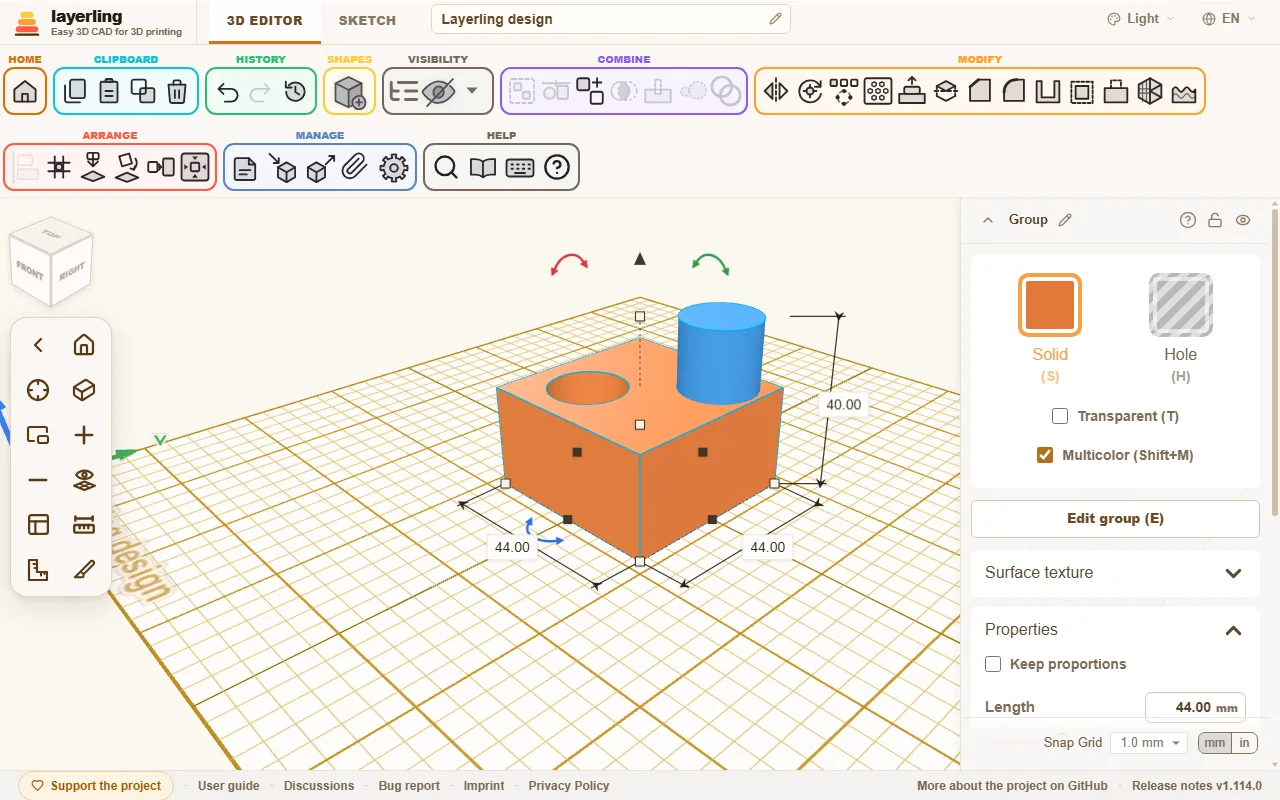The height and width of the screenshot is (800, 1280).
Task: Uncheck the Multicolor (Shift+M) checkbox
Action: coord(1045,455)
